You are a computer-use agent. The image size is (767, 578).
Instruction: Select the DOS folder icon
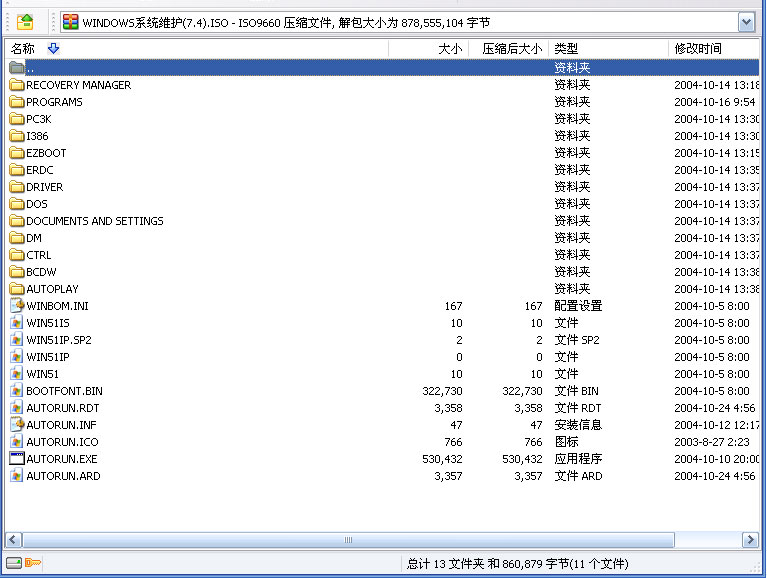point(17,204)
